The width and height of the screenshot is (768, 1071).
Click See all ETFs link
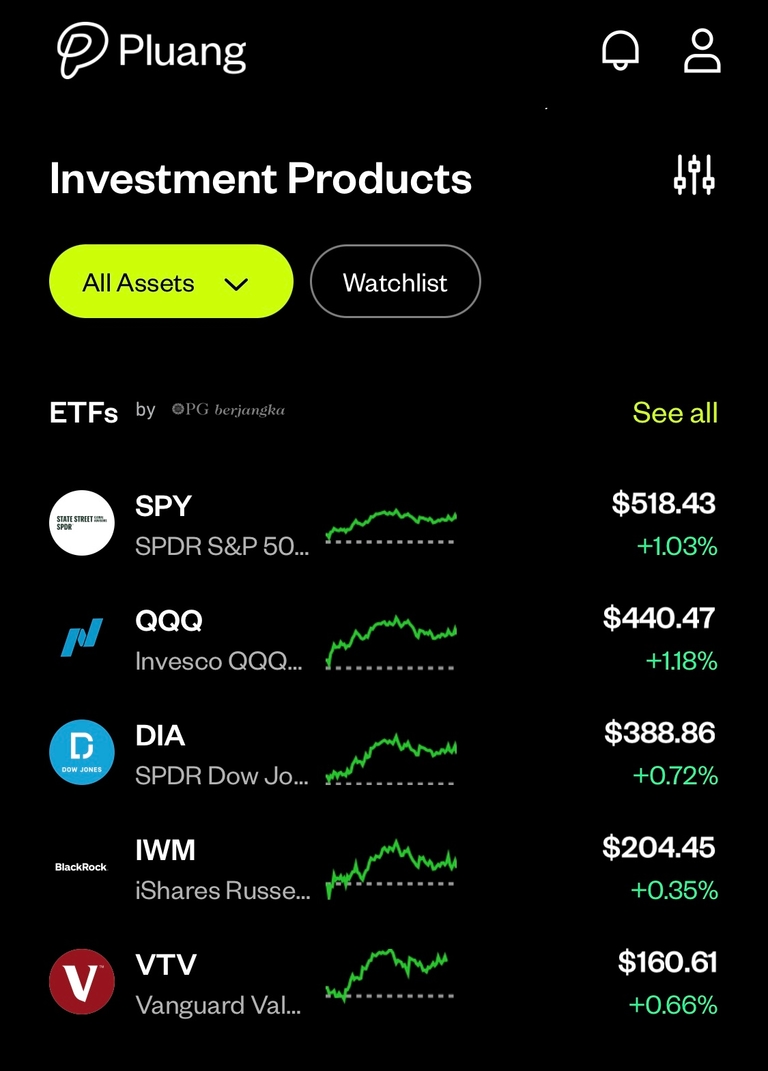pos(675,413)
